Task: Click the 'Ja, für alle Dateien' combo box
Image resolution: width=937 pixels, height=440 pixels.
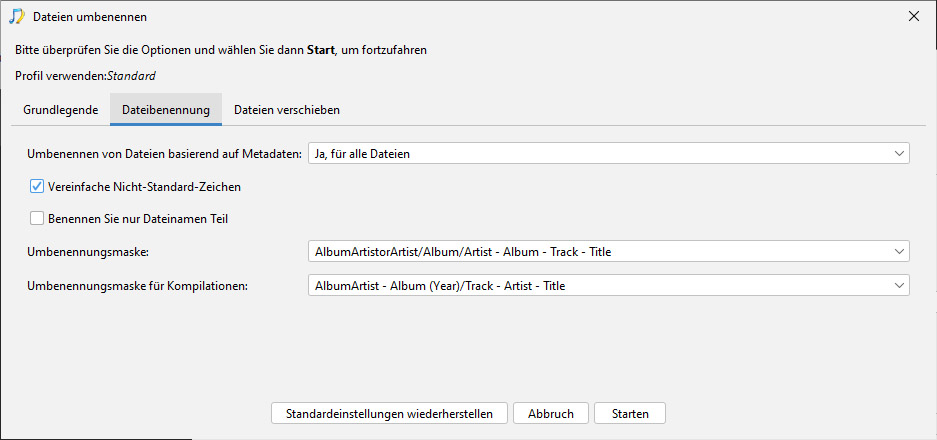Action: [x=608, y=154]
